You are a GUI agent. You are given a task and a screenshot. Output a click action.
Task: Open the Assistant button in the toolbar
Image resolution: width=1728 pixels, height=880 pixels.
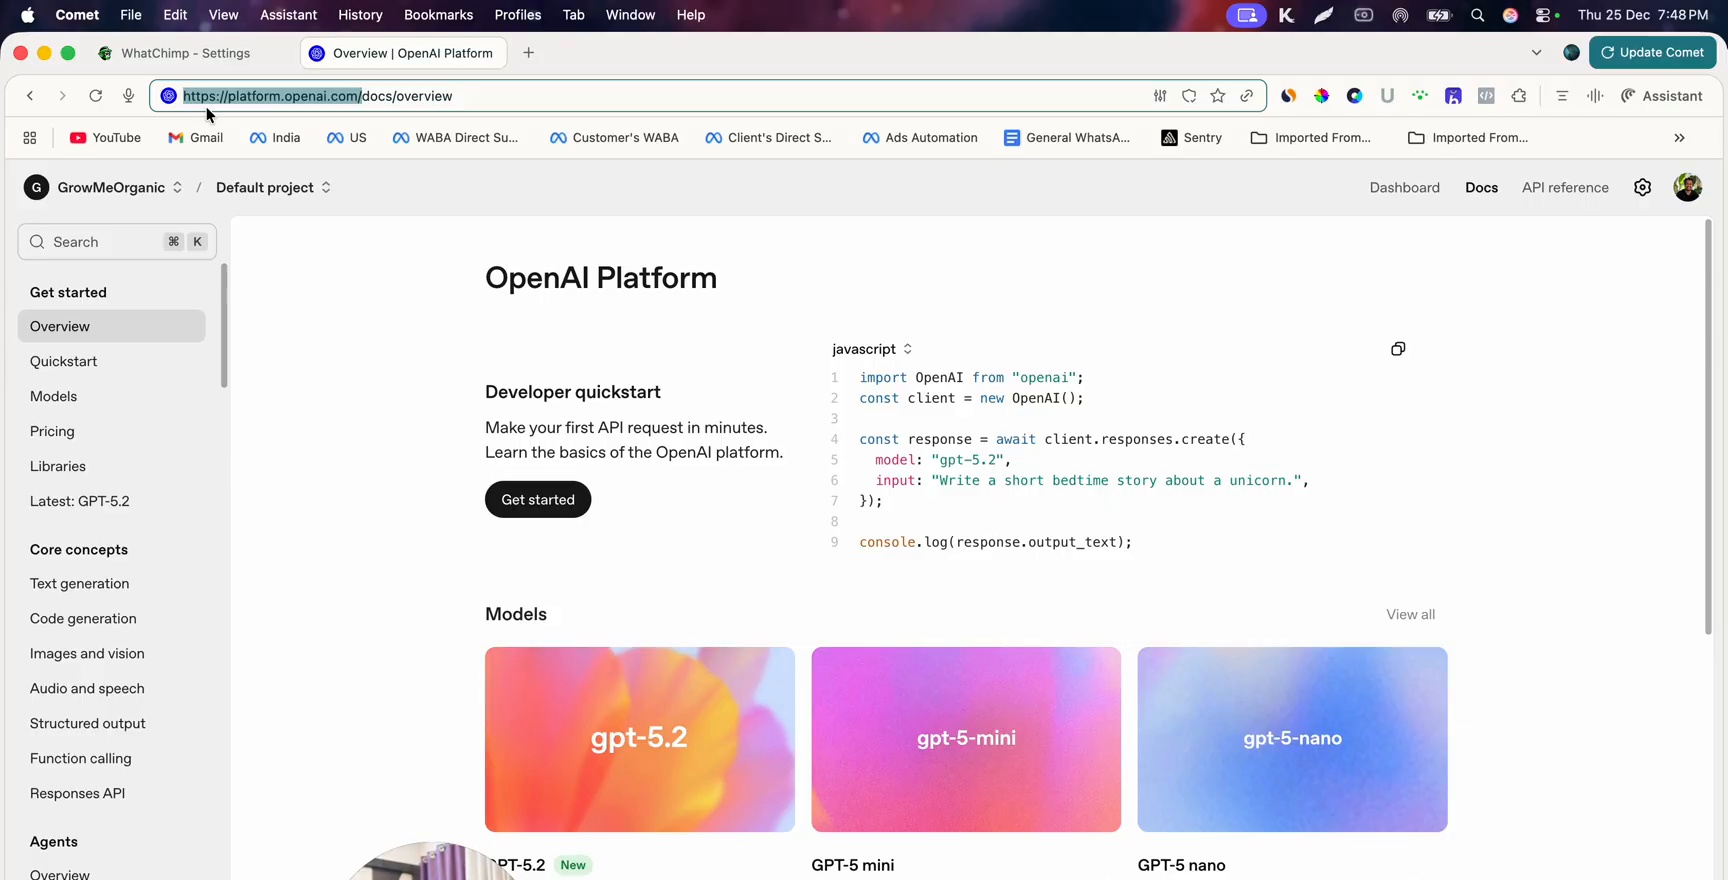(x=1661, y=96)
